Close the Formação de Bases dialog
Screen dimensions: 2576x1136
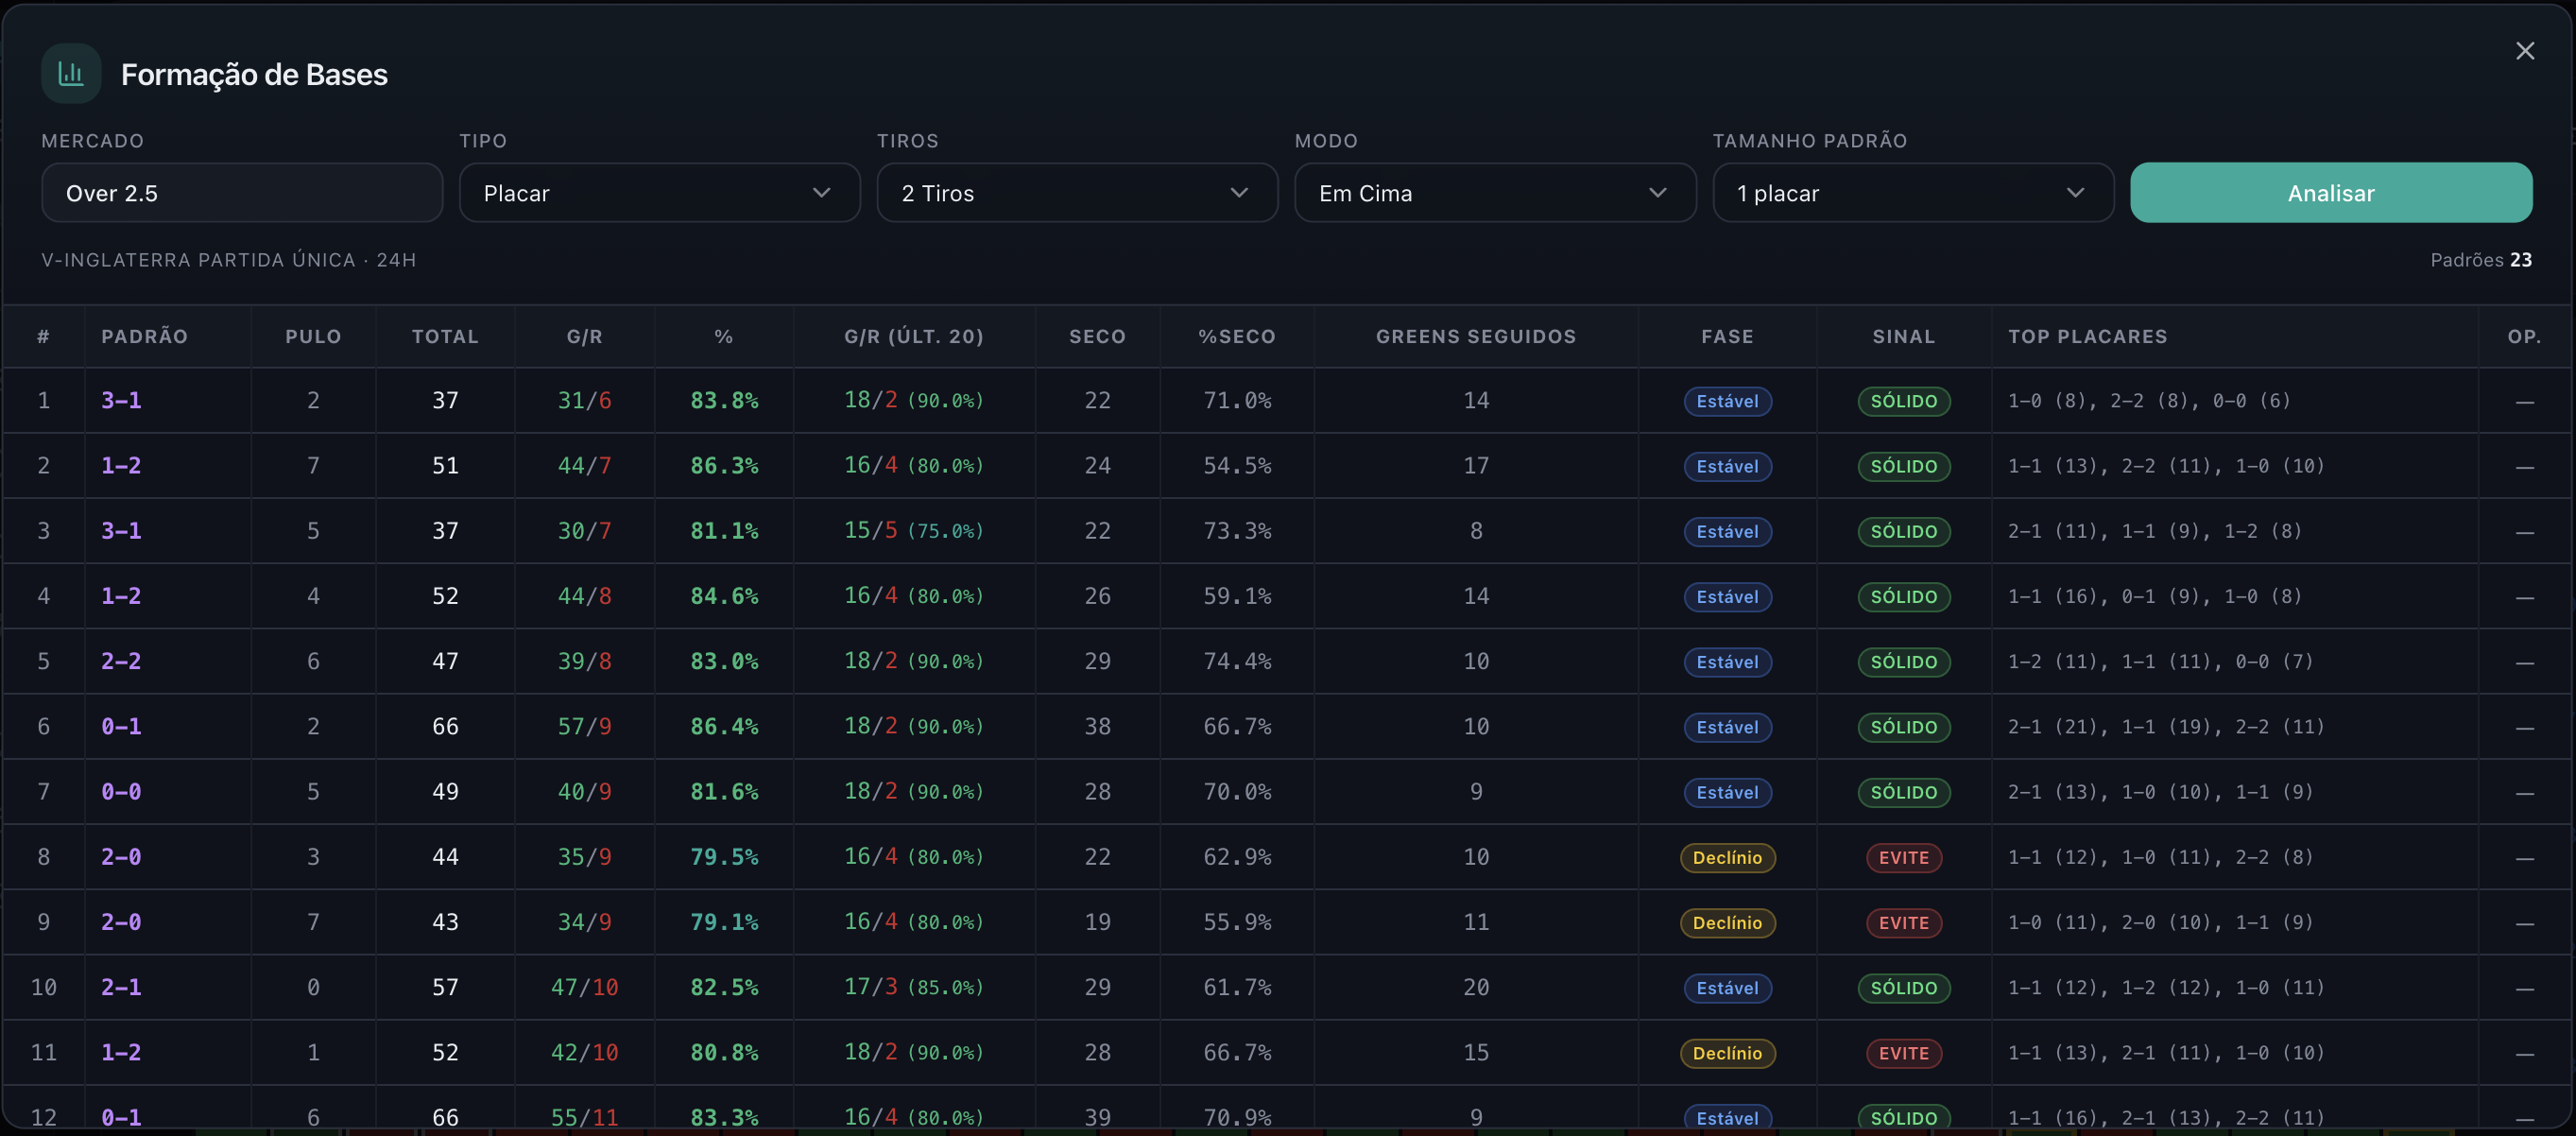2524,51
